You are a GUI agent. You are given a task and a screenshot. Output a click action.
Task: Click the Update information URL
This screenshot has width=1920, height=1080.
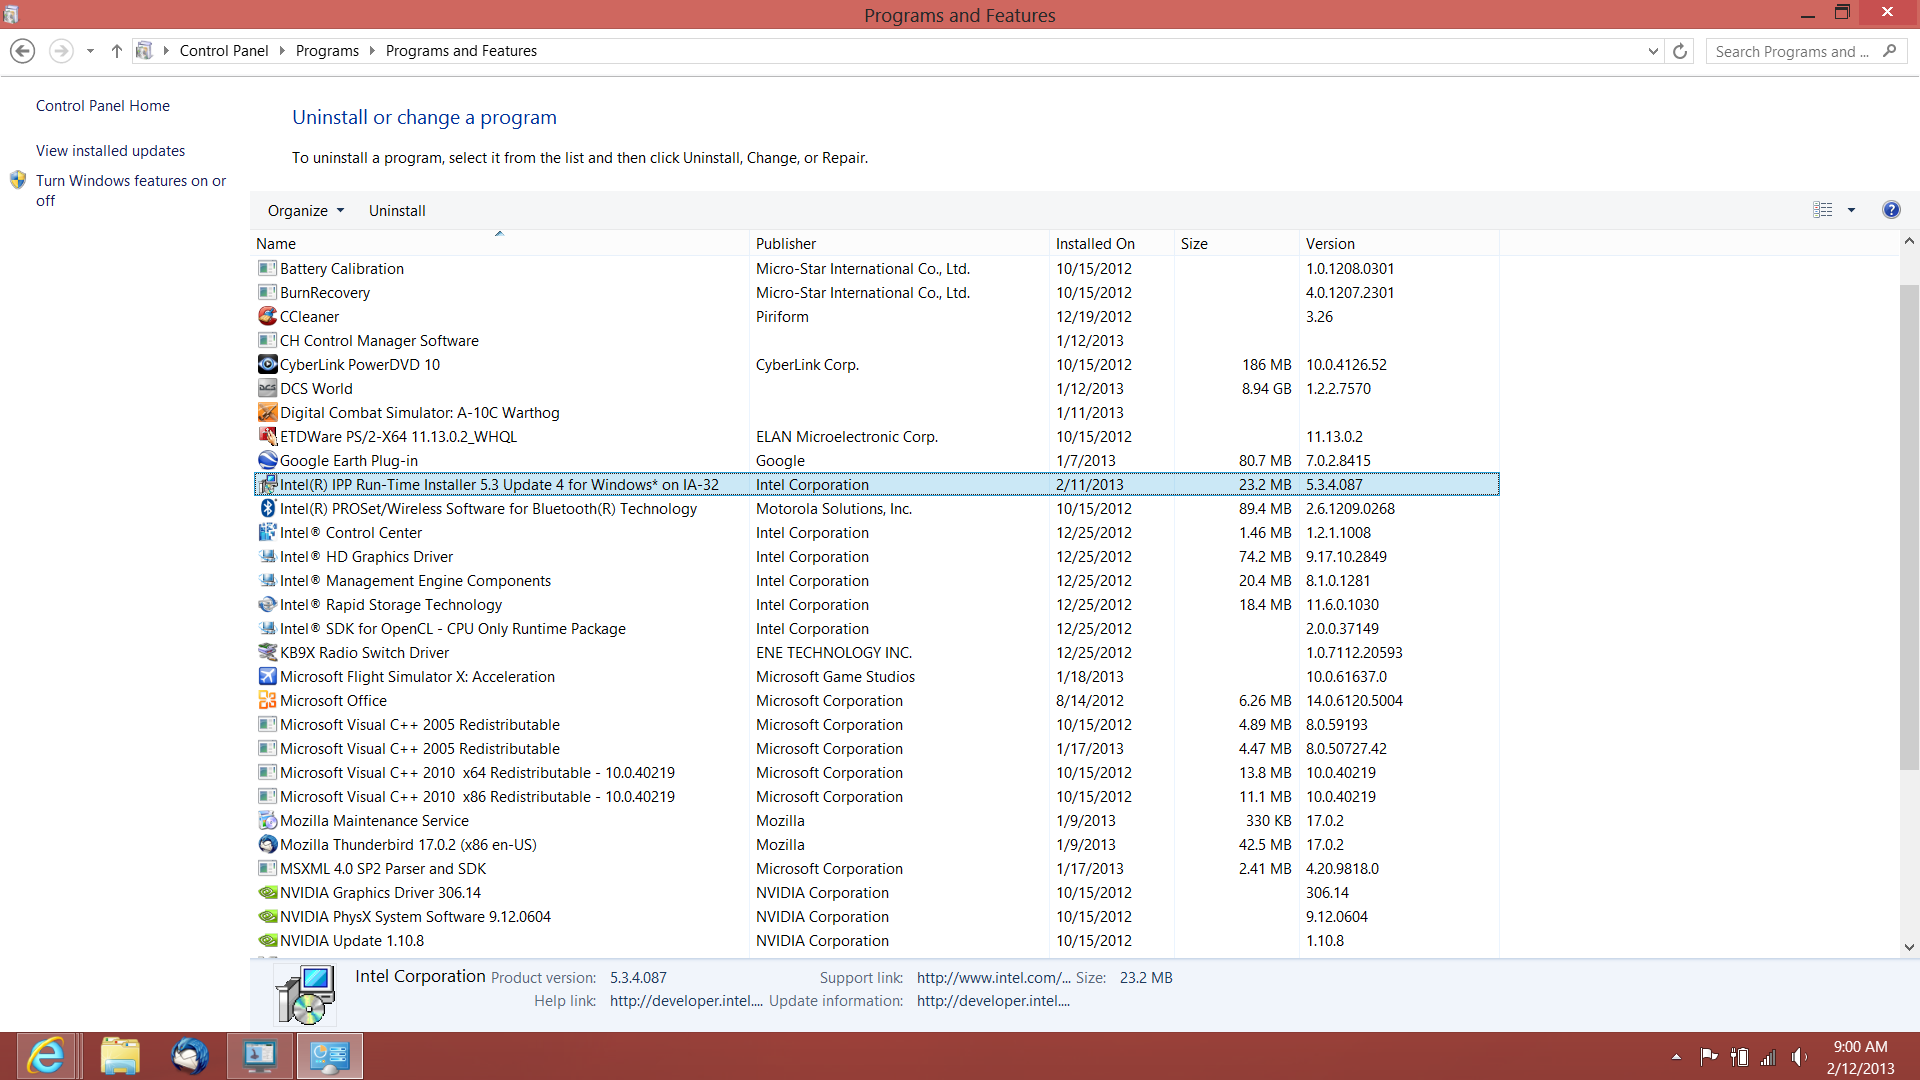click(x=993, y=1001)
